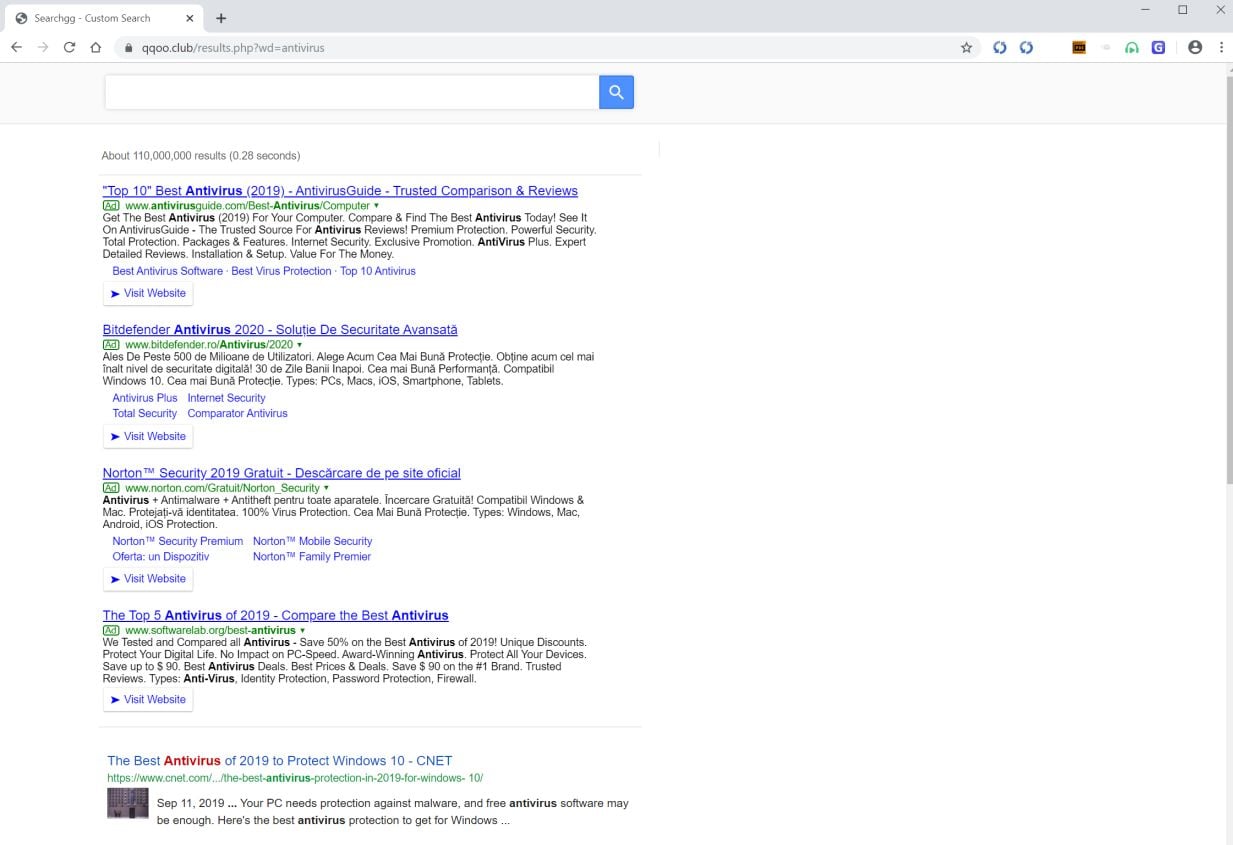Click the blue magnifier search button
This screenshot has height=845, width=1233.
tap(616, 92)
